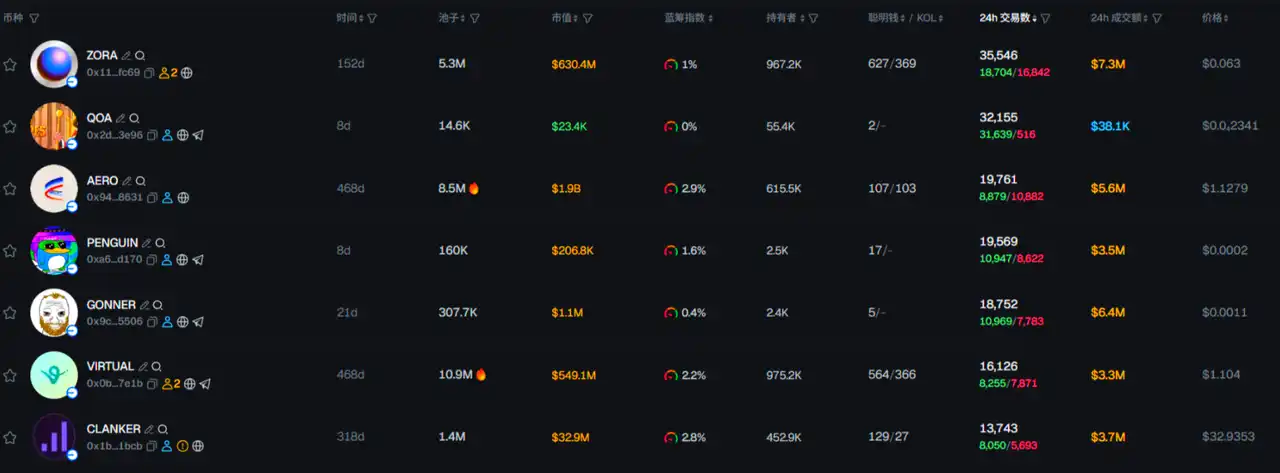Click the 蓝筹指数 gauge for ZORA

(670, 64)
